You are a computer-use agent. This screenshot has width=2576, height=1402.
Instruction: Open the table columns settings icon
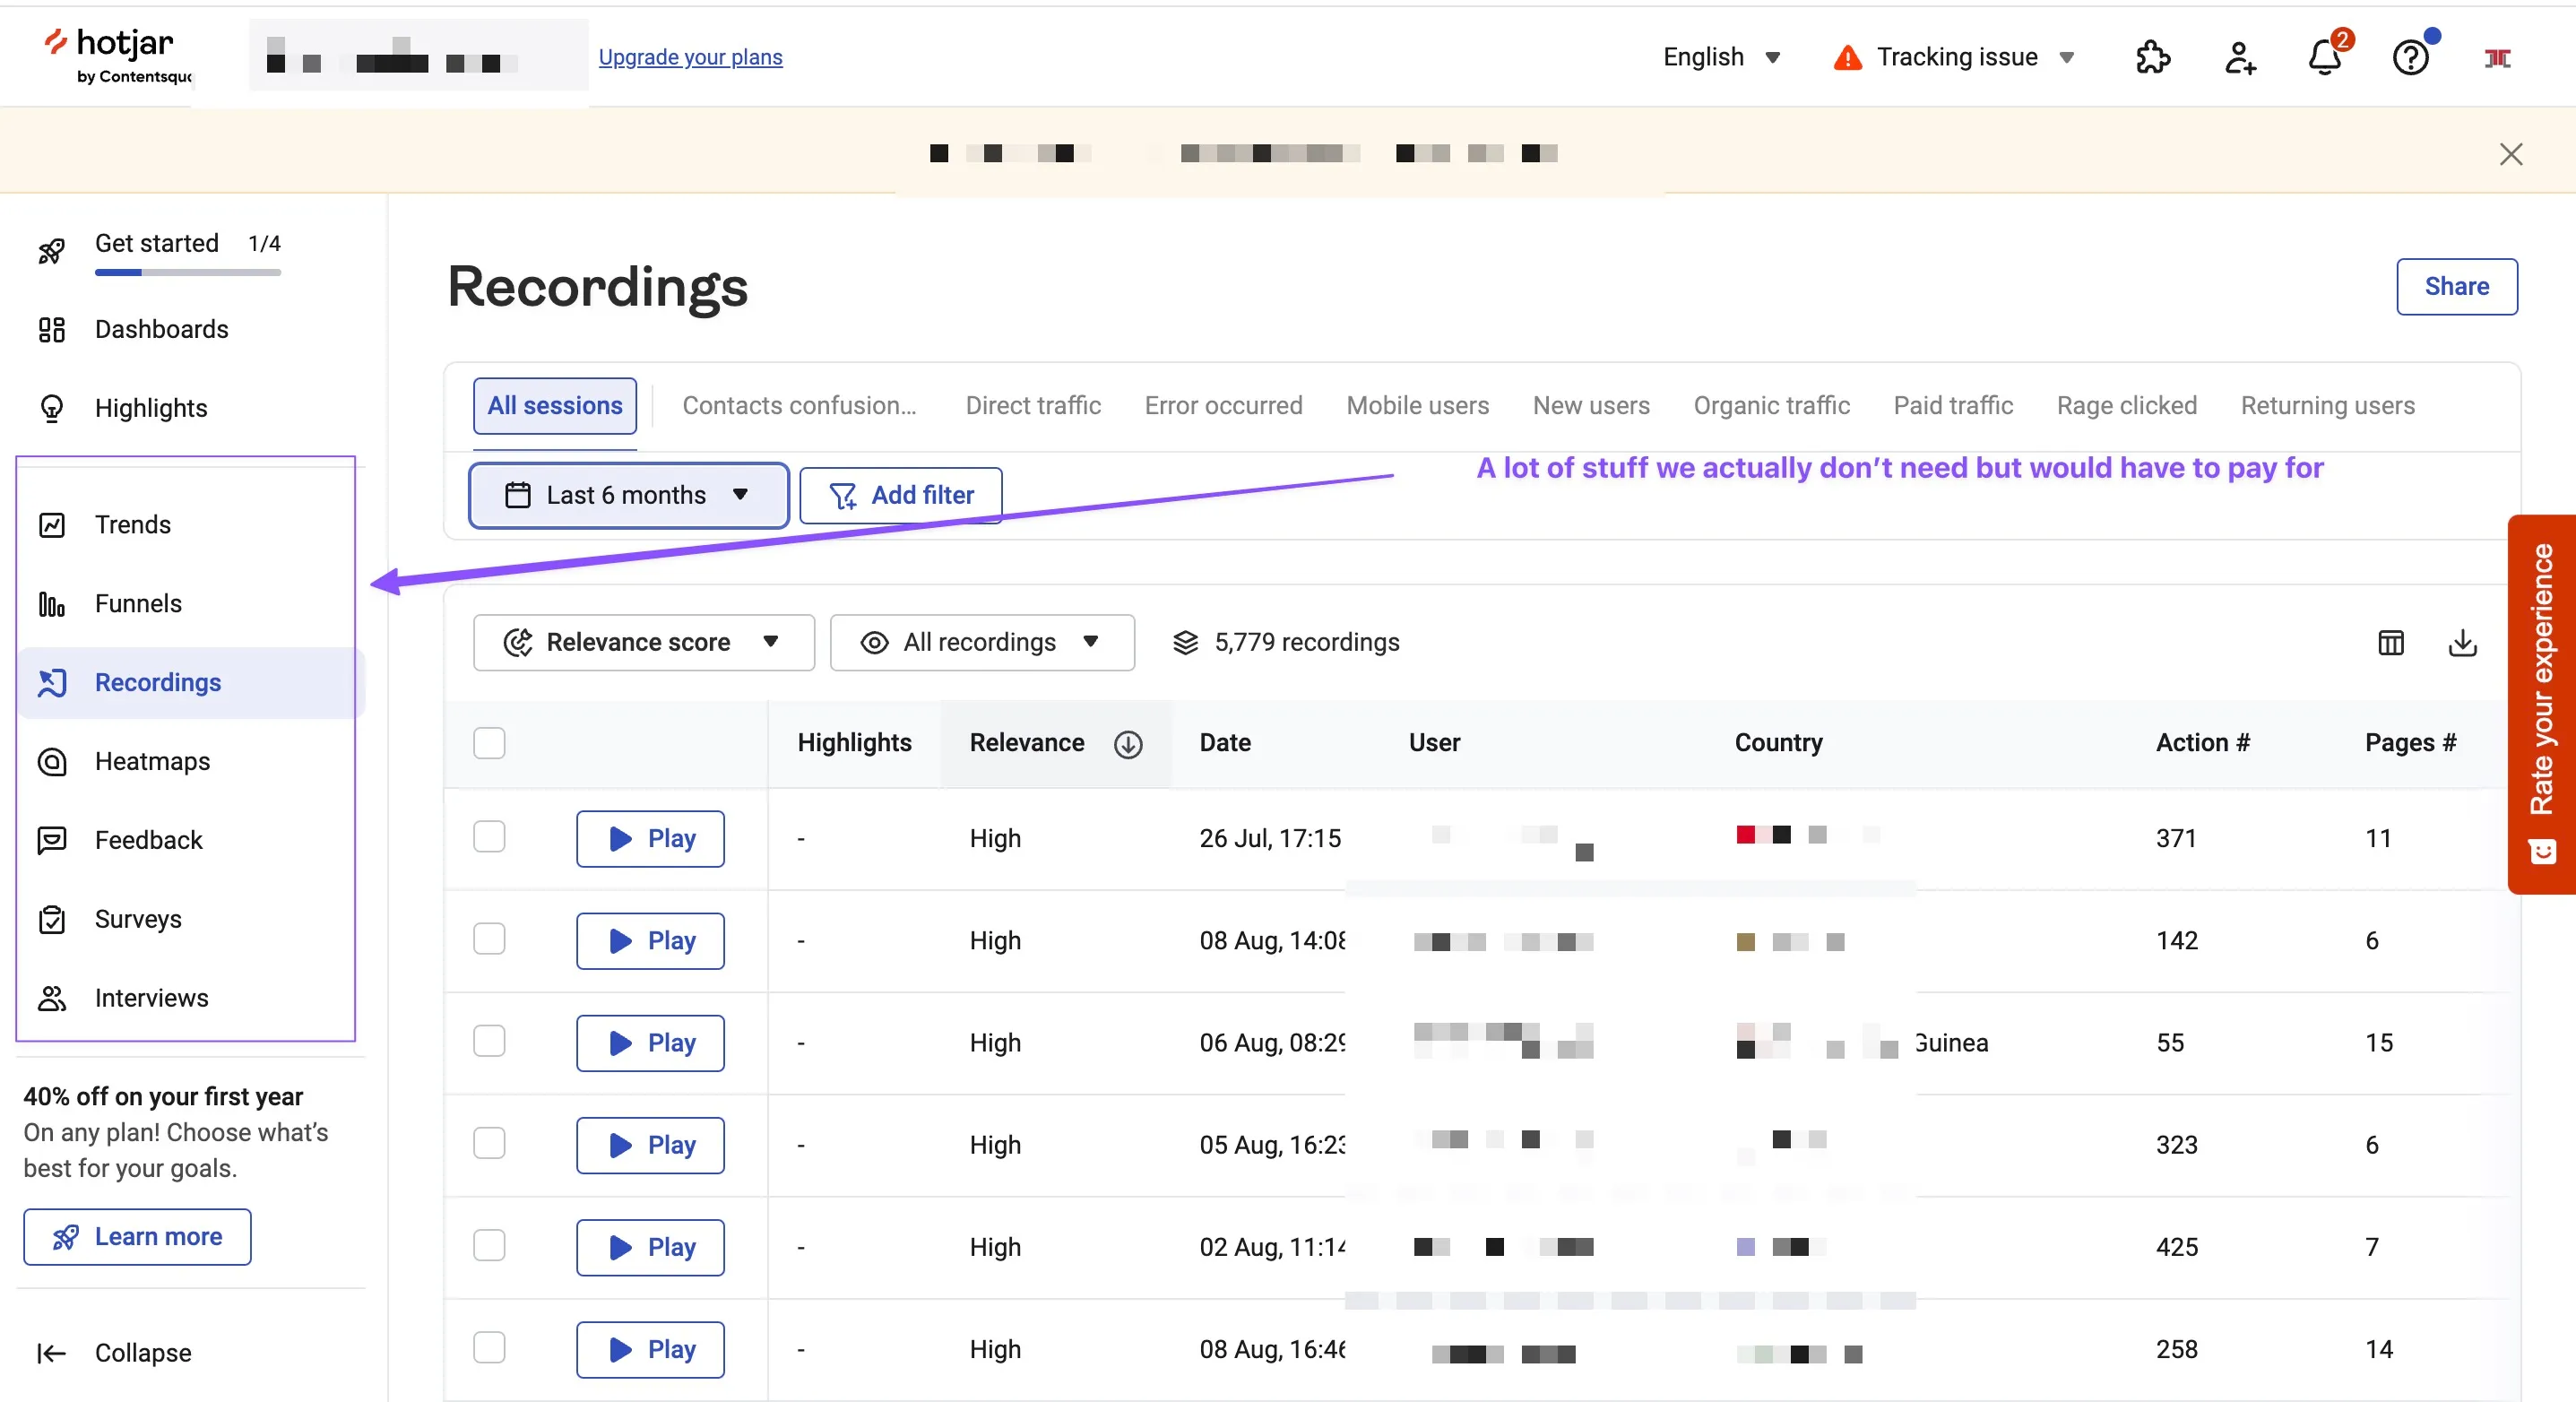(2390, 643)
